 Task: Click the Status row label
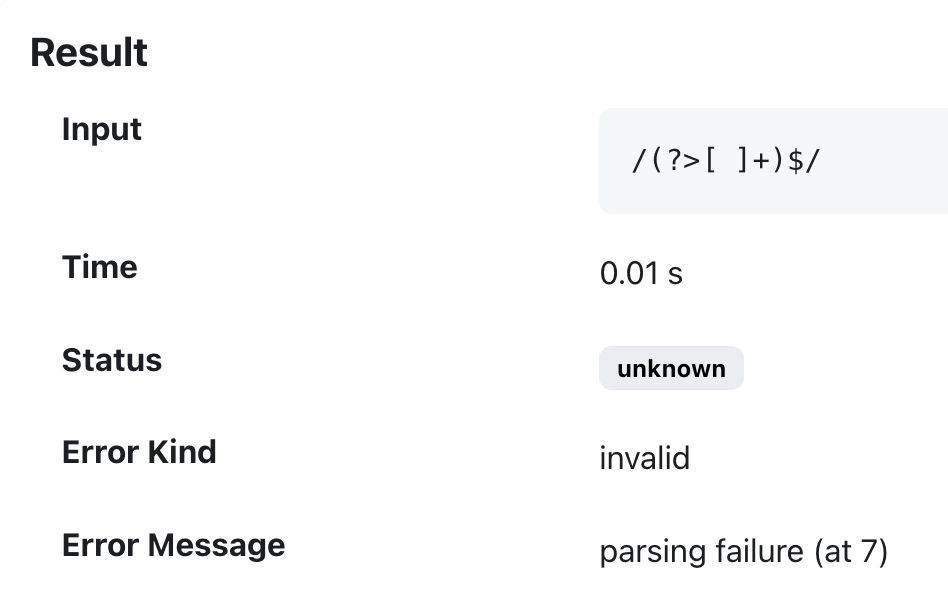112,360
